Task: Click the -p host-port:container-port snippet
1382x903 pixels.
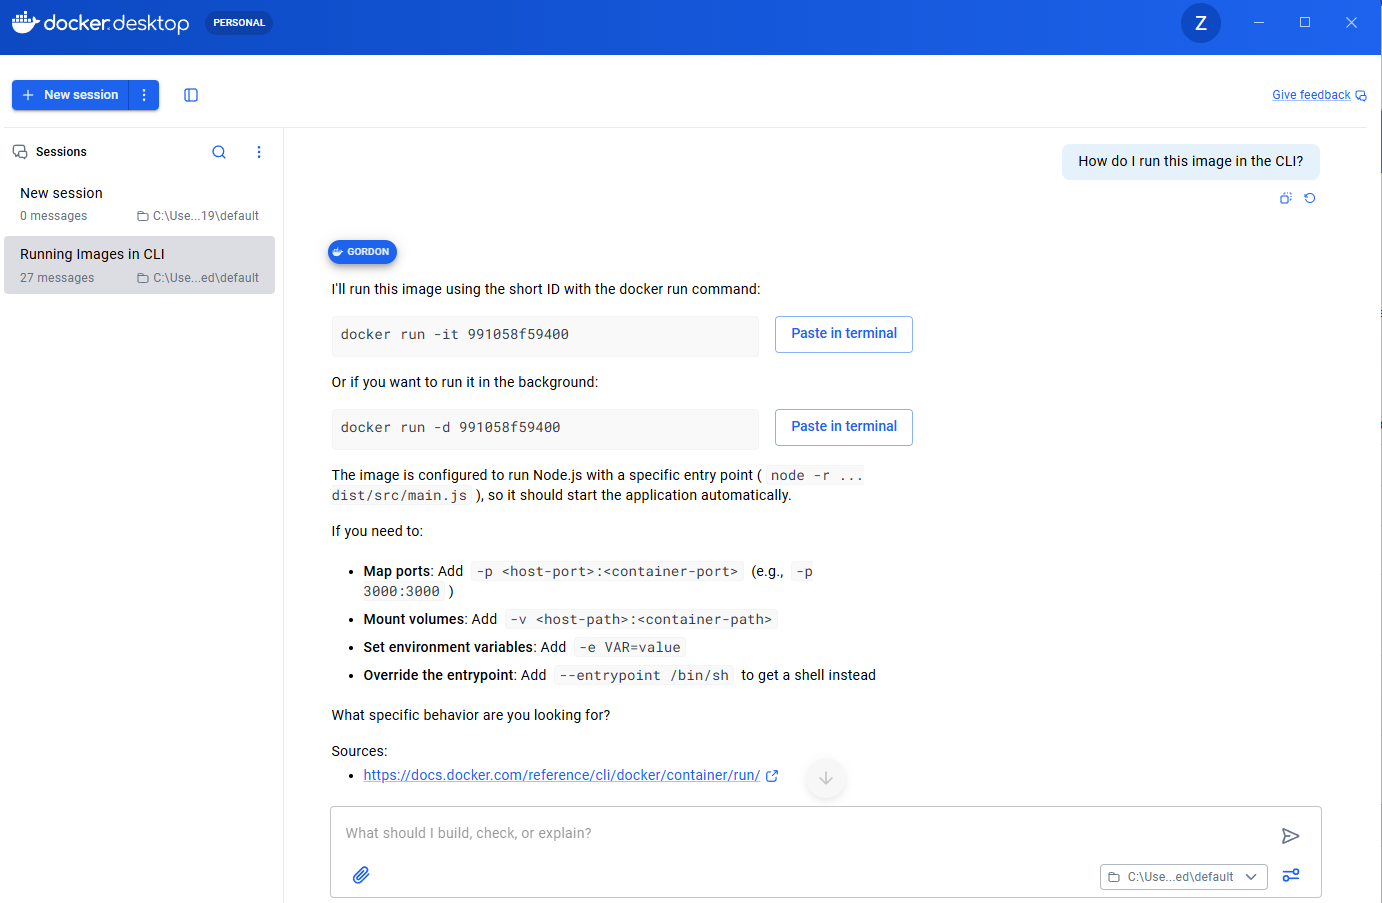Action: tap(607, 572)
